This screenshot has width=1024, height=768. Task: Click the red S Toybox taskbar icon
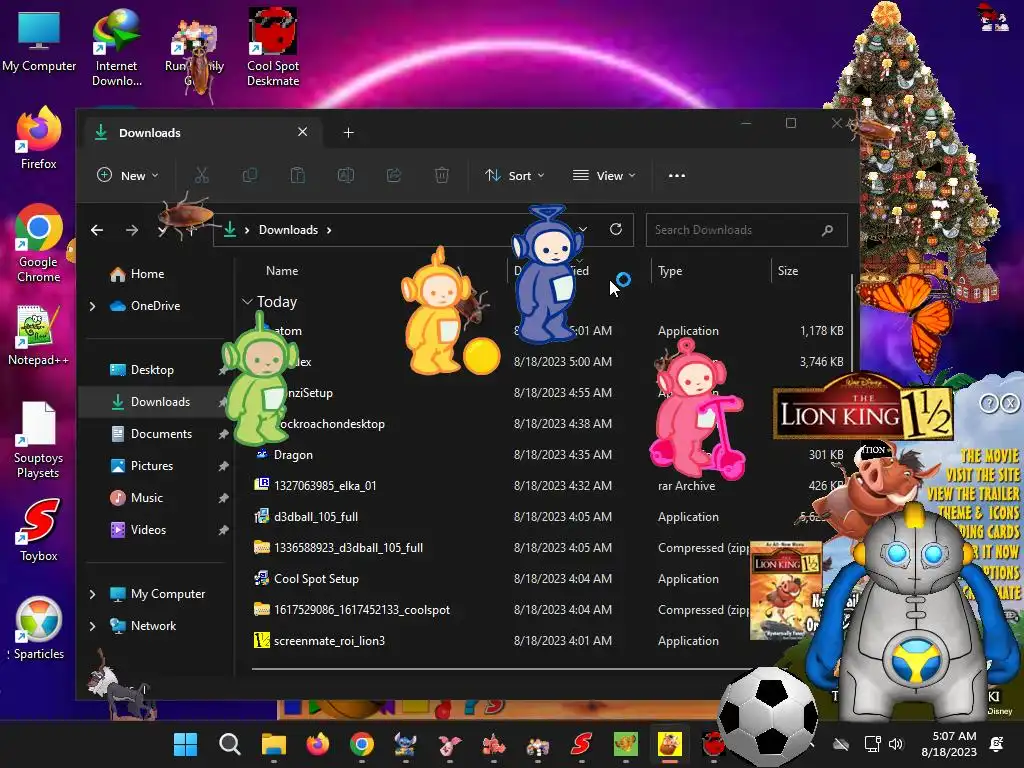click(x=581, y=744)
